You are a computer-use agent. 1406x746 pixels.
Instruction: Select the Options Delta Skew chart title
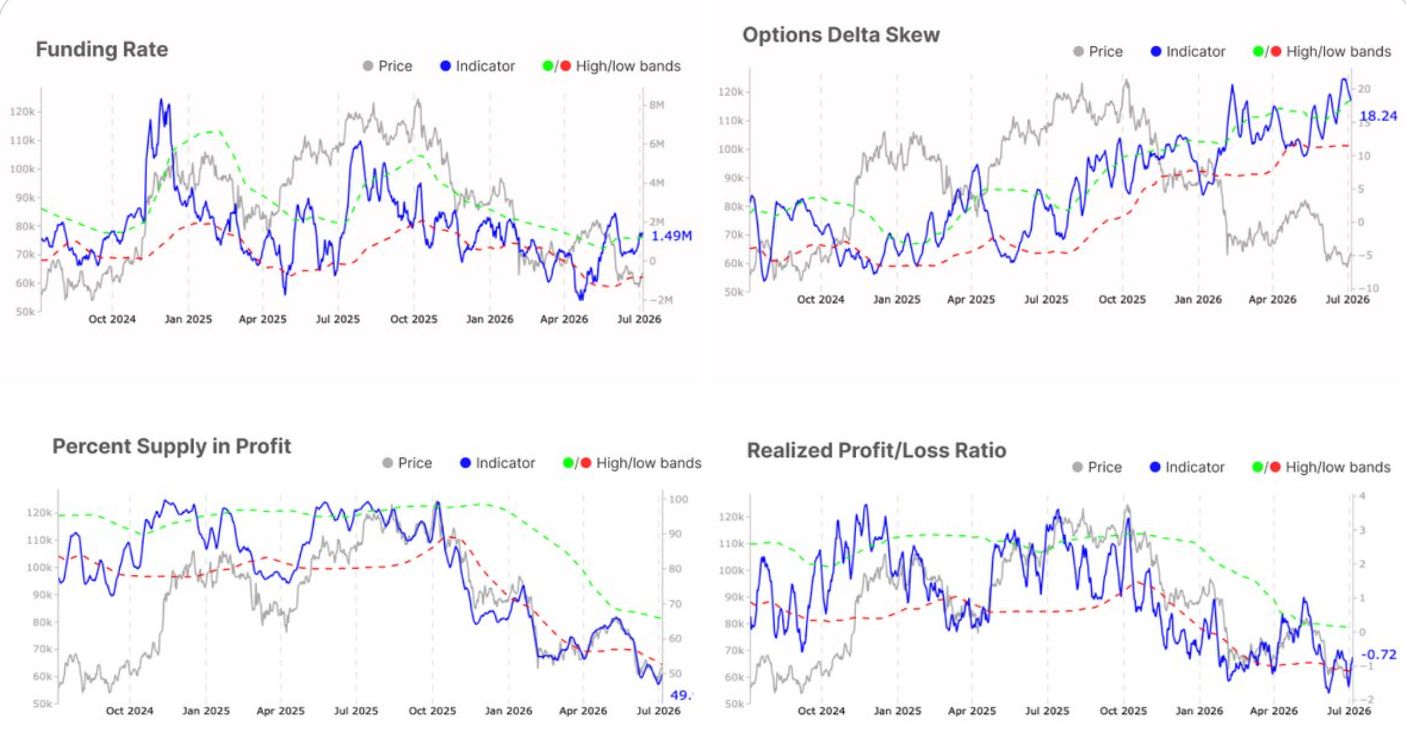(x=841, y=35)
